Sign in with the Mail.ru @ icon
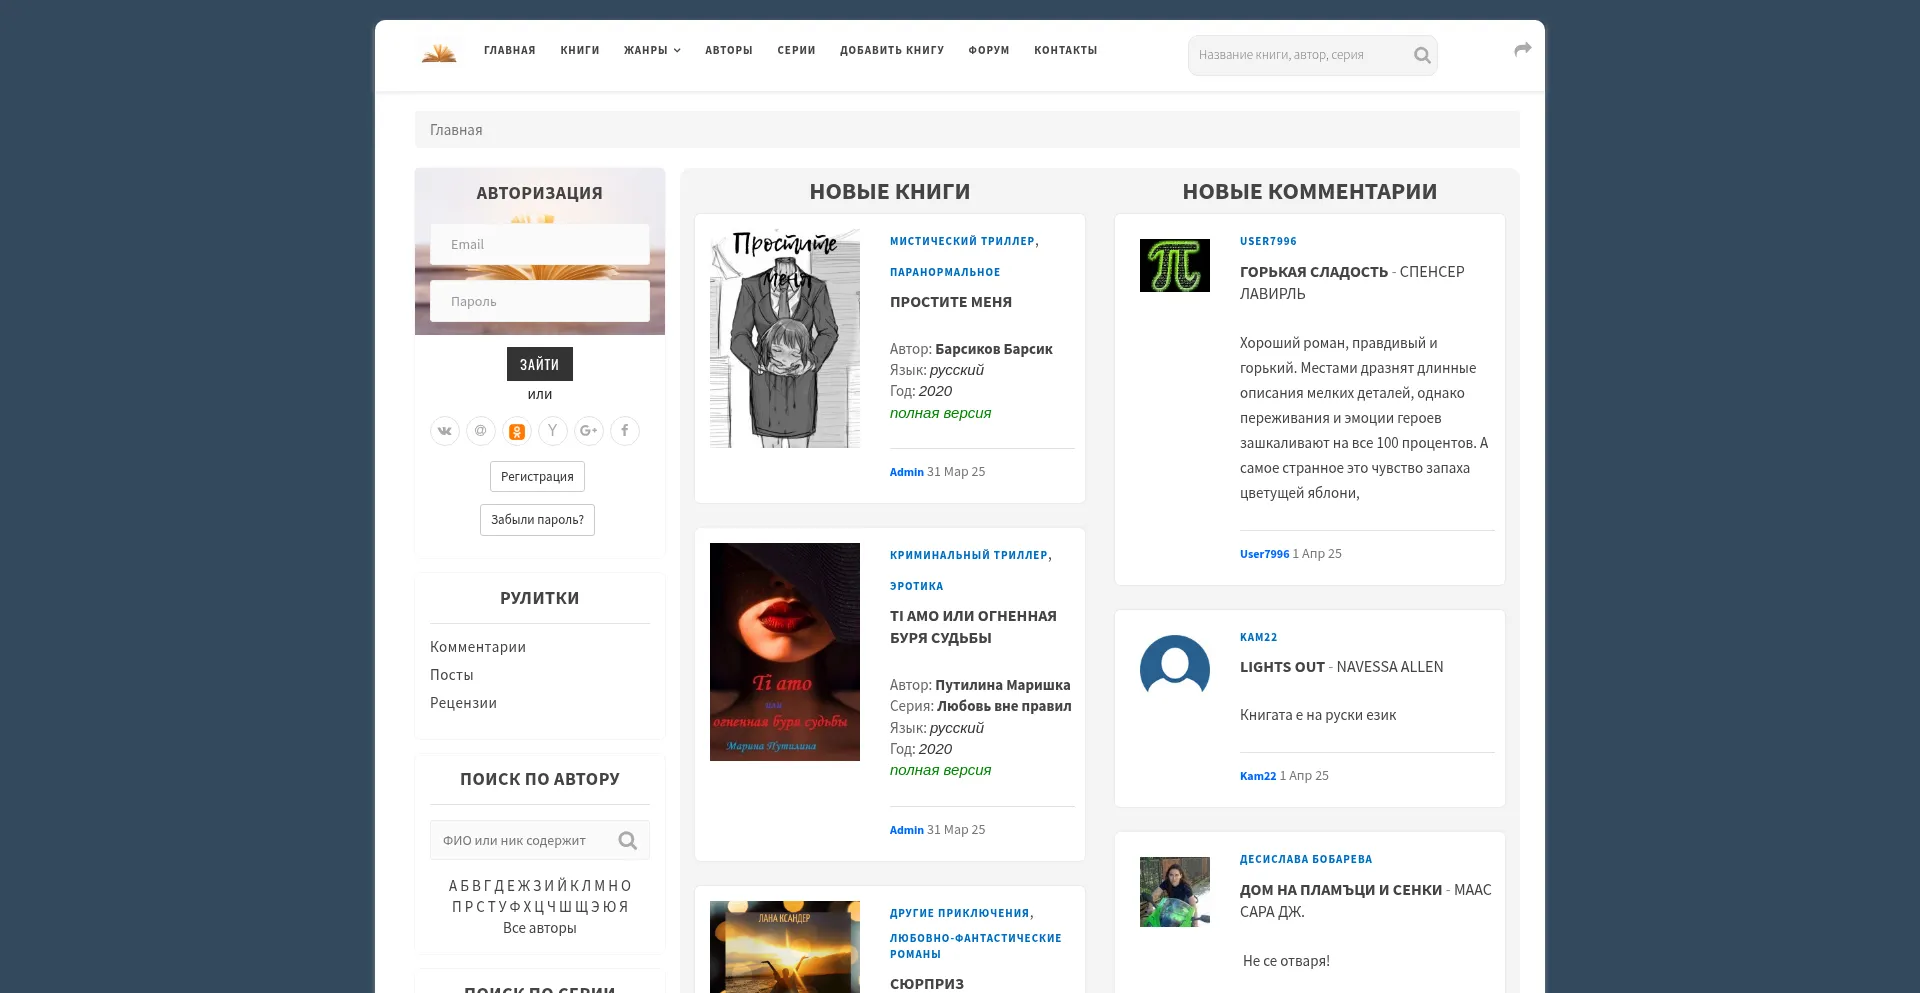Screen dimensions: 1920x993 (x=481, y=431)
